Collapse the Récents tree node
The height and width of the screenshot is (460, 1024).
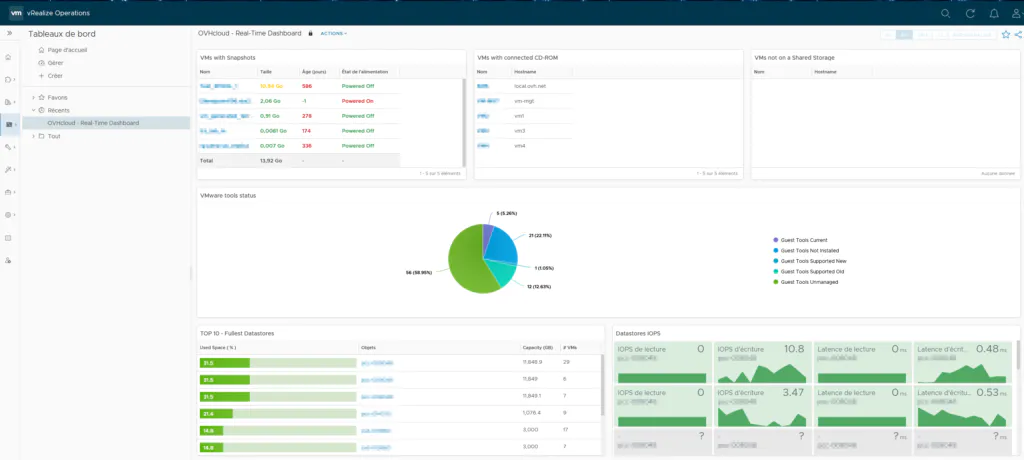point(33,110)
